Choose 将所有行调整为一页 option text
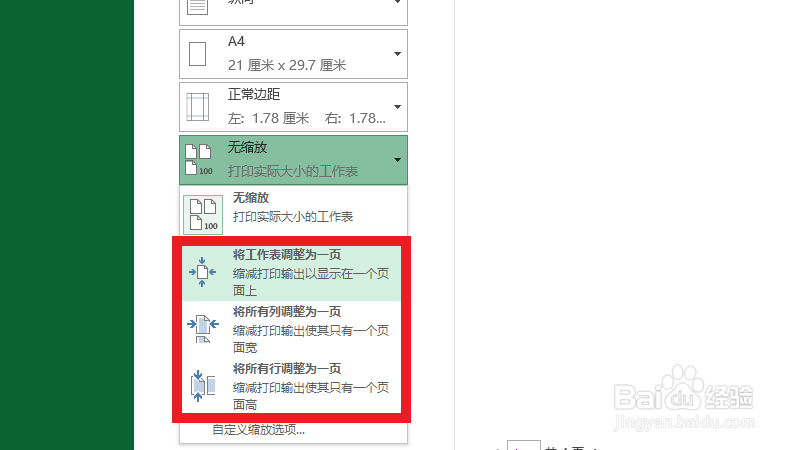 [x=287, y=369]
